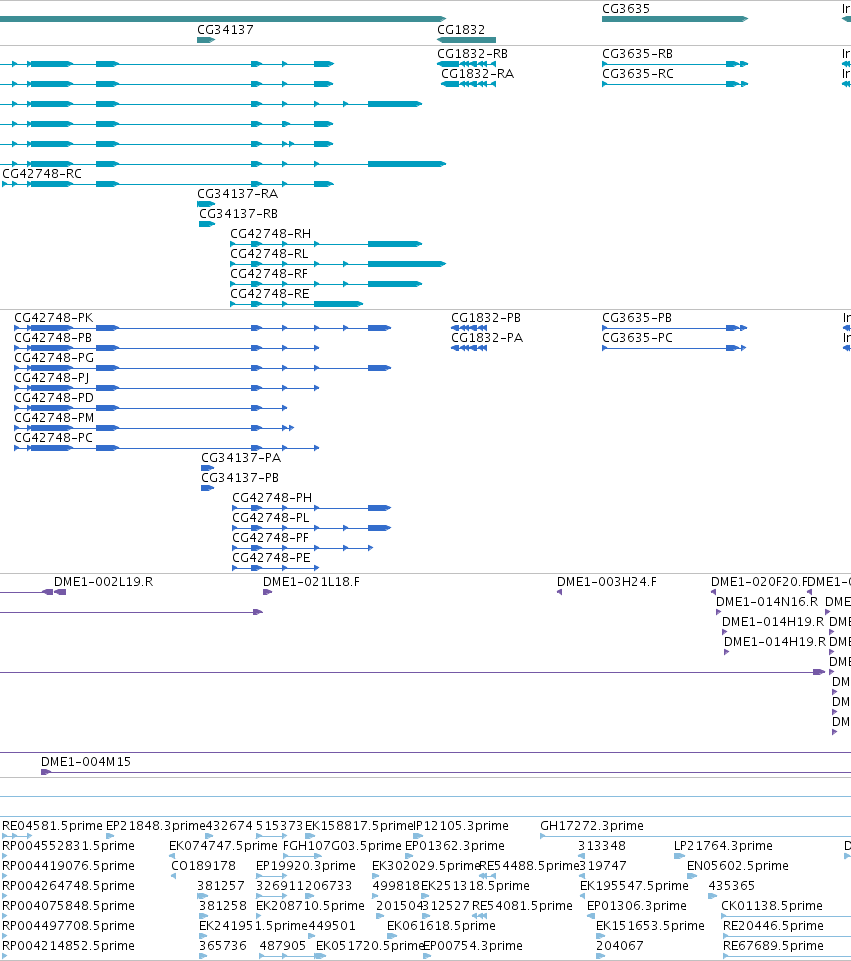Click EST CK01138.5prime

click(772, 906)
